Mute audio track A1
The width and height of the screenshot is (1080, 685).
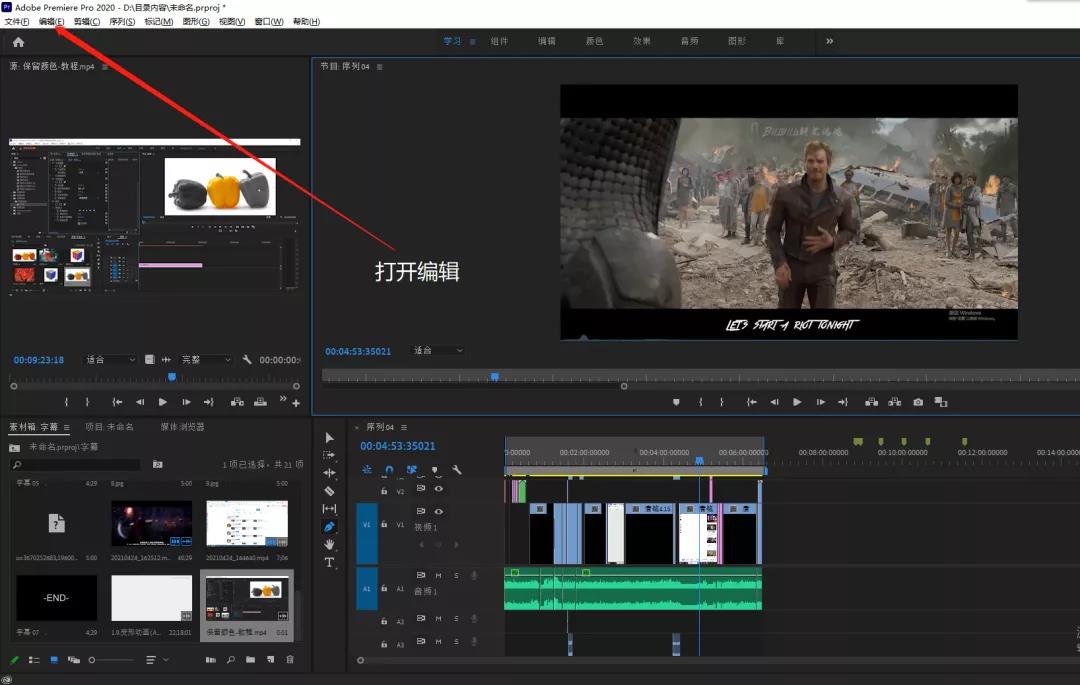click(438, 575)
